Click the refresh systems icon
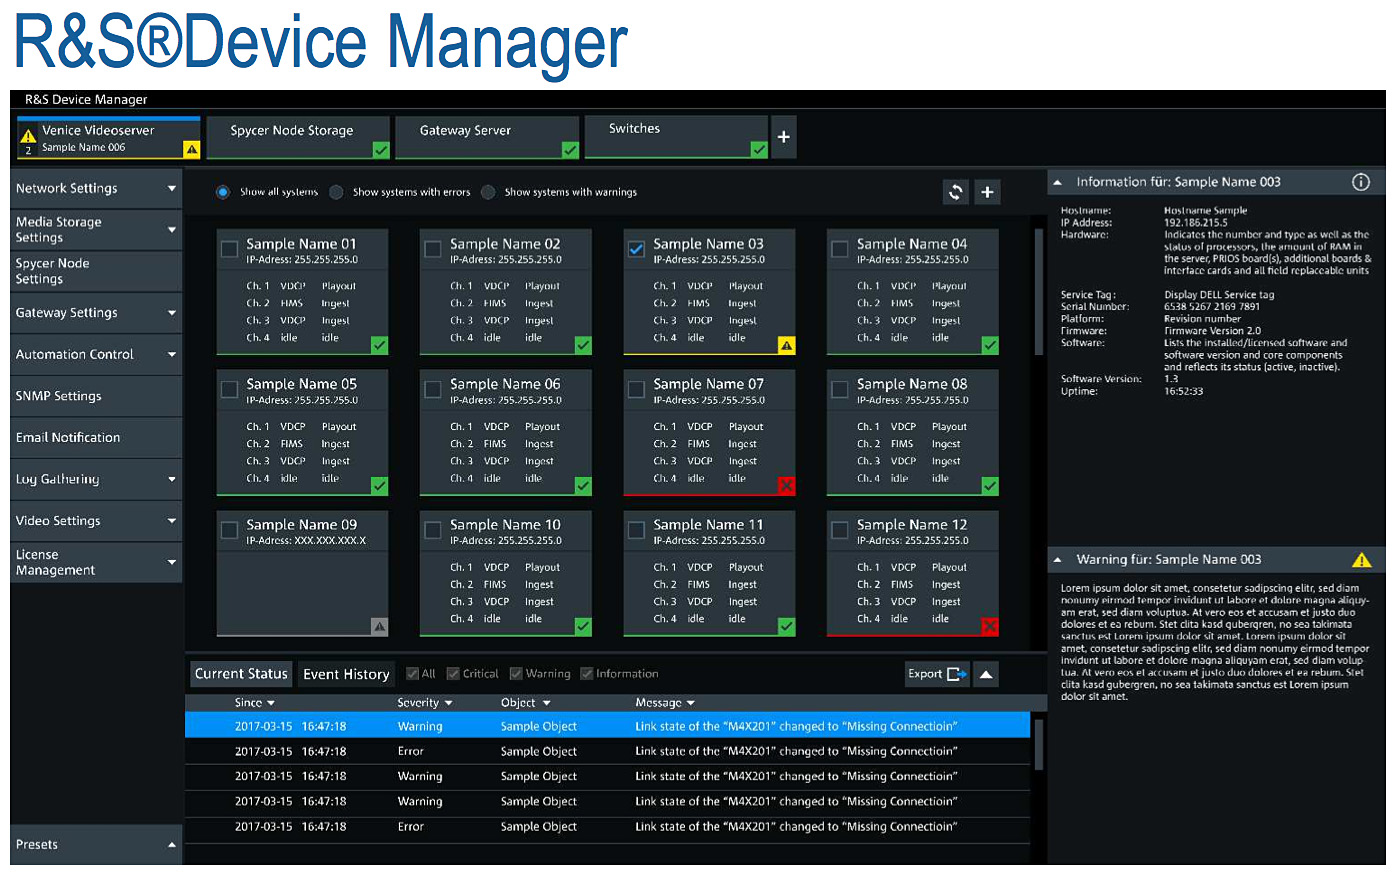 pos(956,192)
